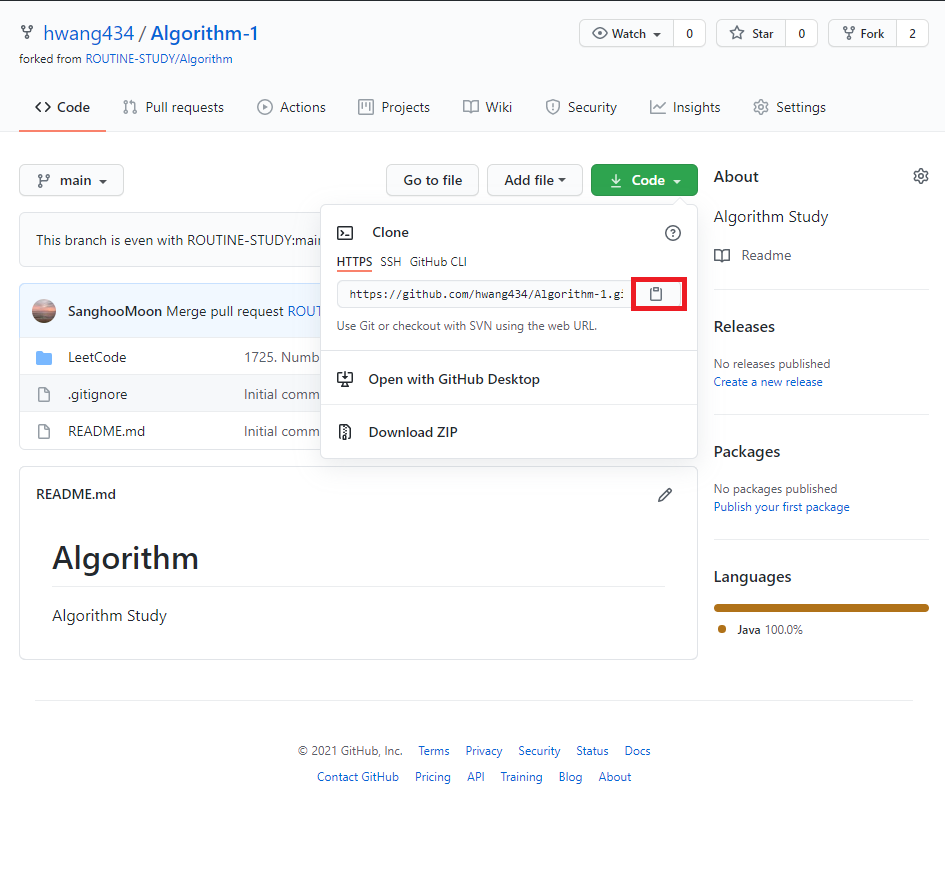The image size is (945, 883).
Task: Select the HTTPS clone option
Action: coord(354,262)
